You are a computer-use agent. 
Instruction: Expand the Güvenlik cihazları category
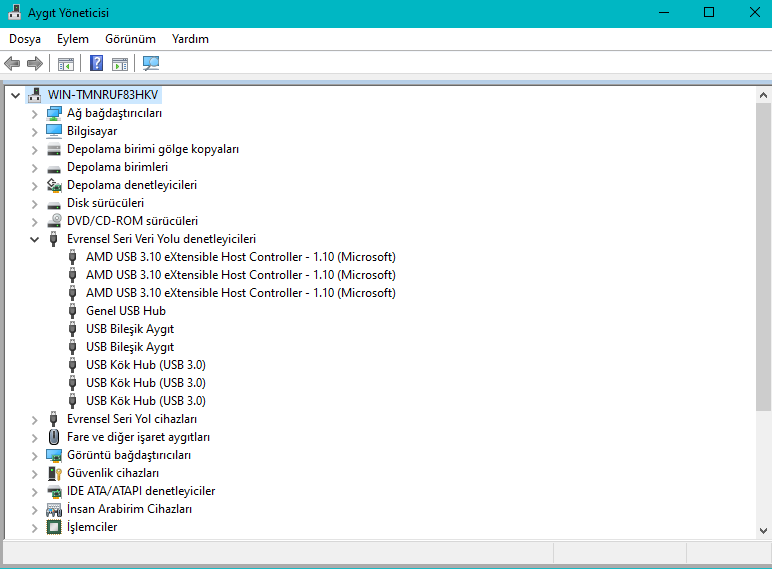pos(34,474)
